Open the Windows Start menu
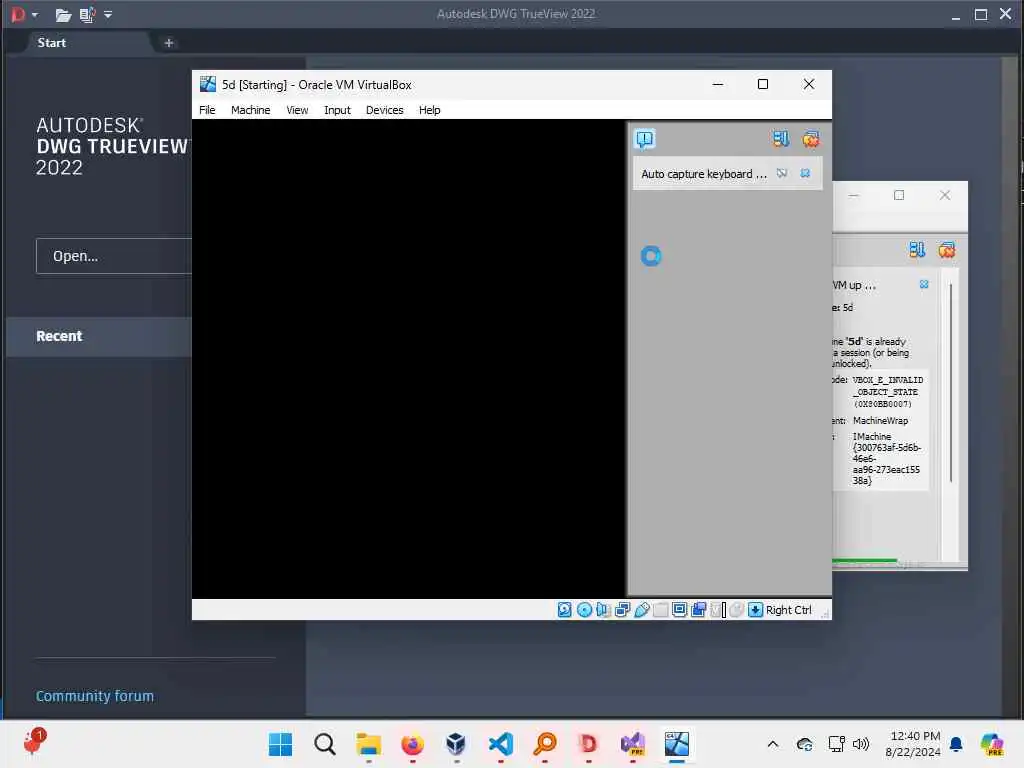The height and width of the screenshot is (768, 1024). 281,744
